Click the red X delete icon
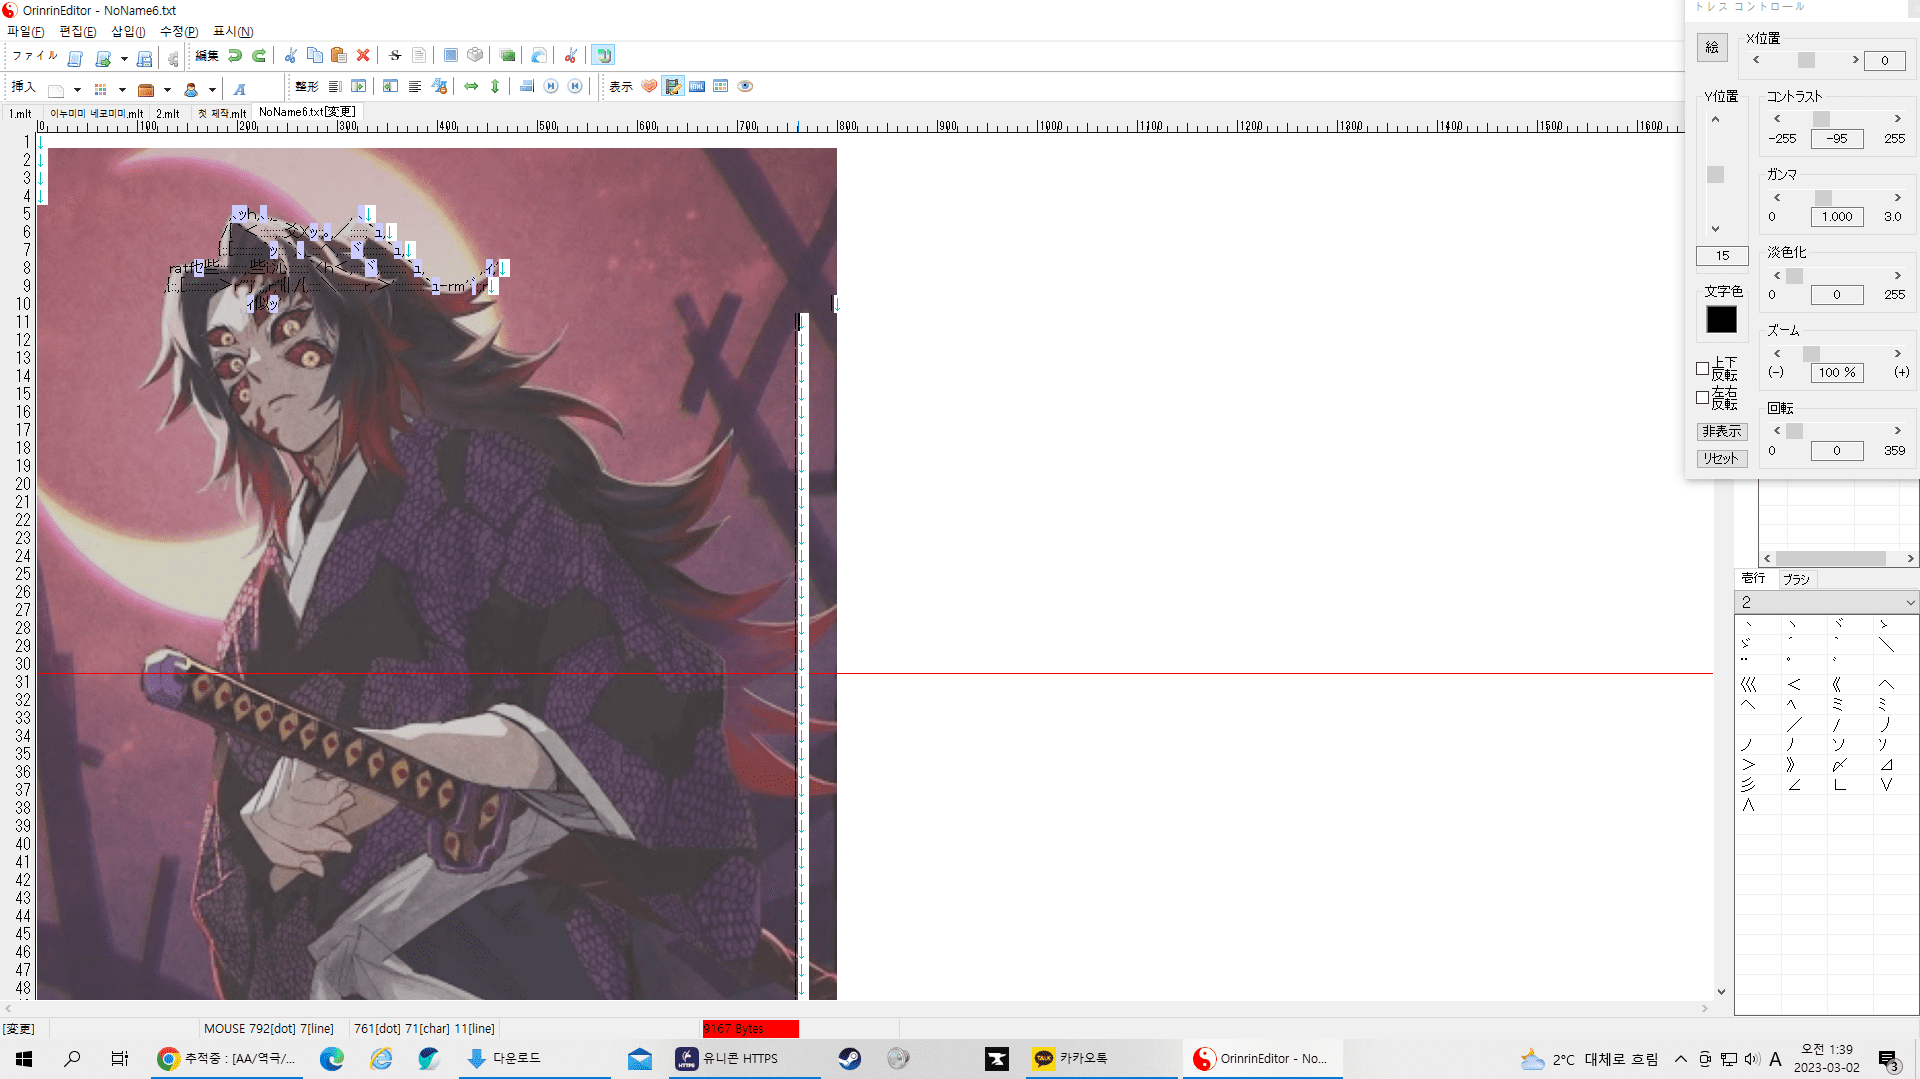 [363, 56]
